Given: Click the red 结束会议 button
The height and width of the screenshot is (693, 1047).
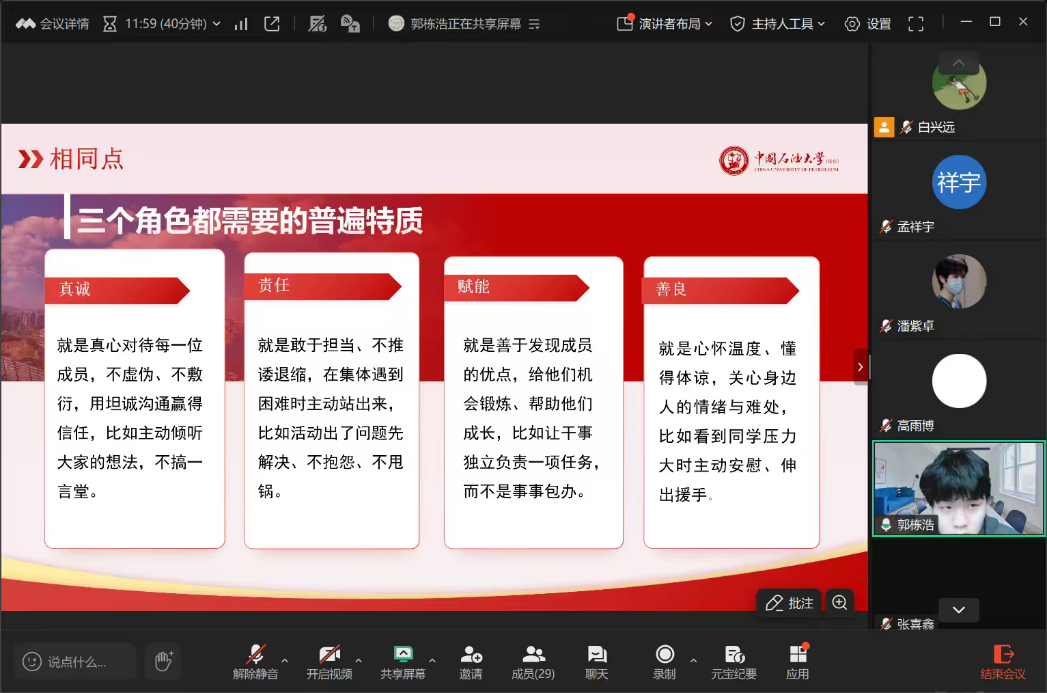Looking at the screenshot, I should pos(1003,661).
